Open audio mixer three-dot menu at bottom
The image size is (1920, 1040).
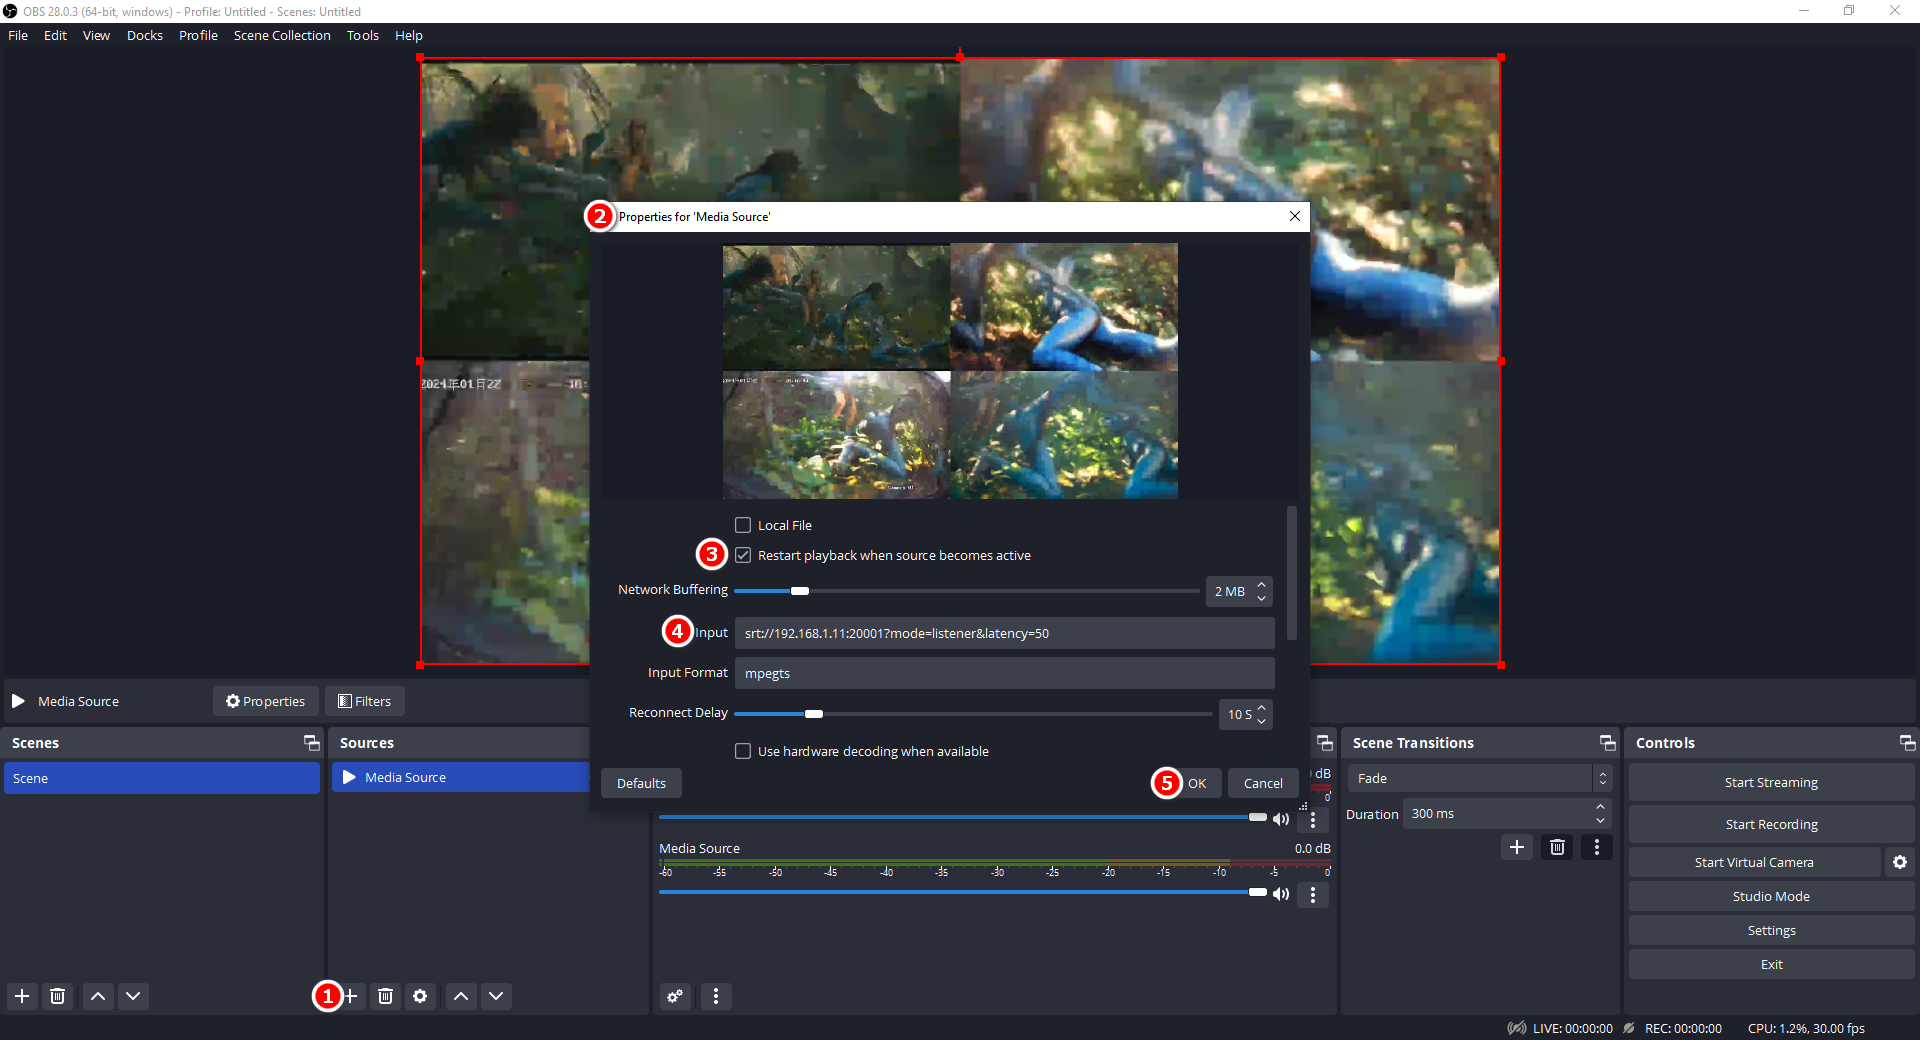pyautogui.click(x=716, y=996)
